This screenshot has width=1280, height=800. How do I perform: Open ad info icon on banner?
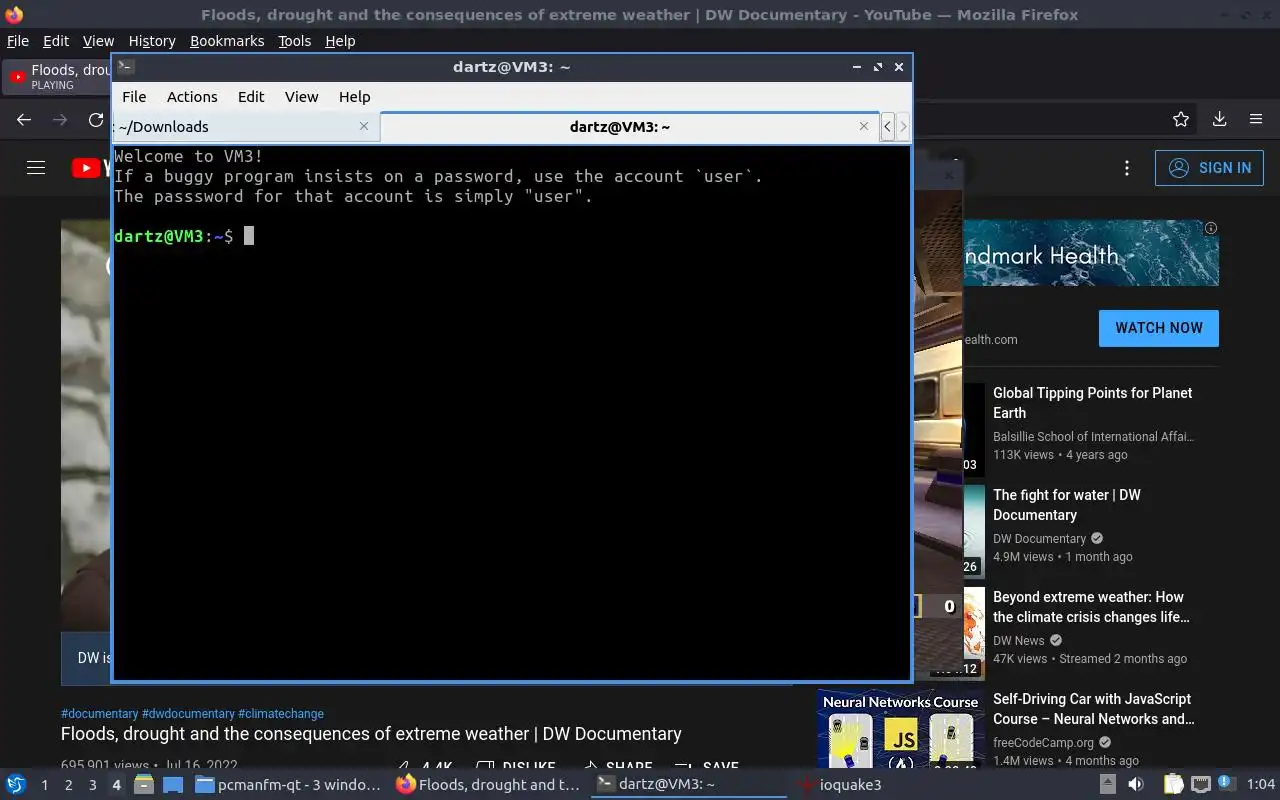(x=1211, y=228)
